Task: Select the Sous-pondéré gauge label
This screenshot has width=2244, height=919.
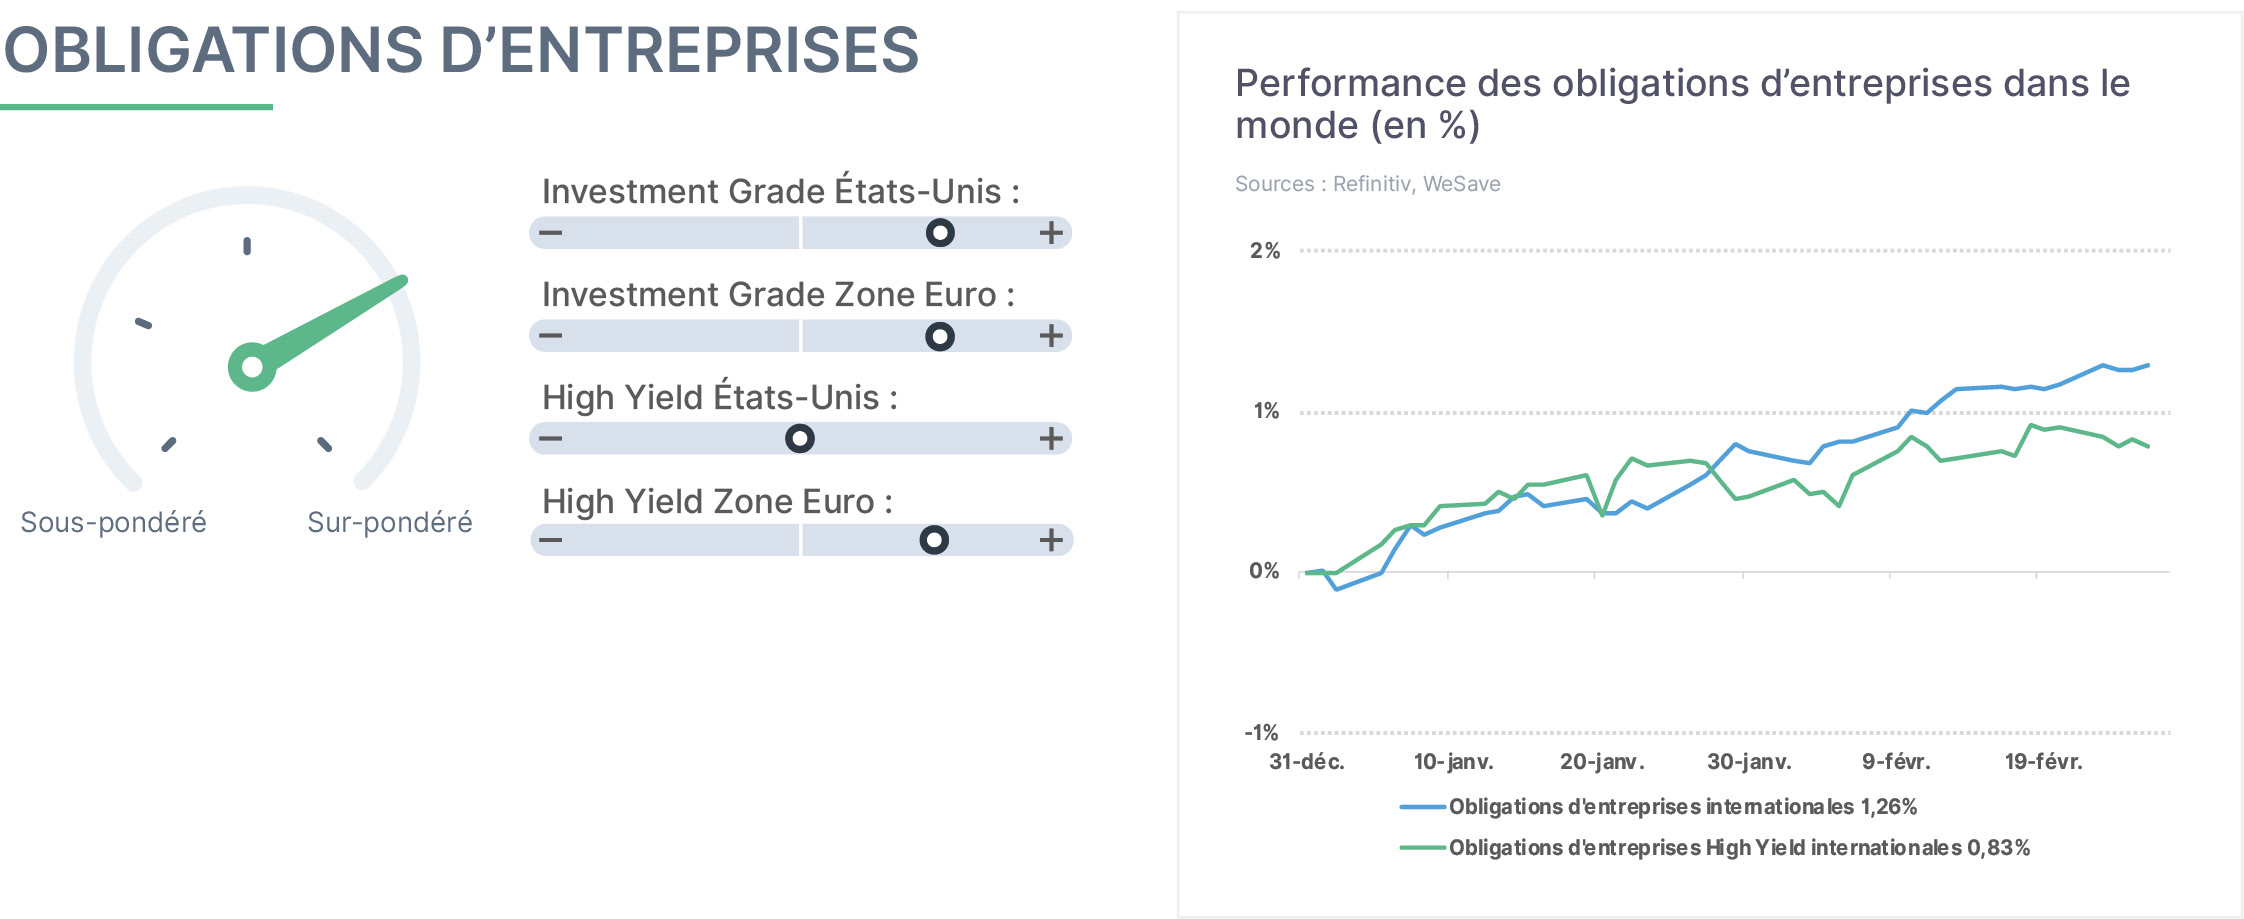Action: (x=114, y=522)
